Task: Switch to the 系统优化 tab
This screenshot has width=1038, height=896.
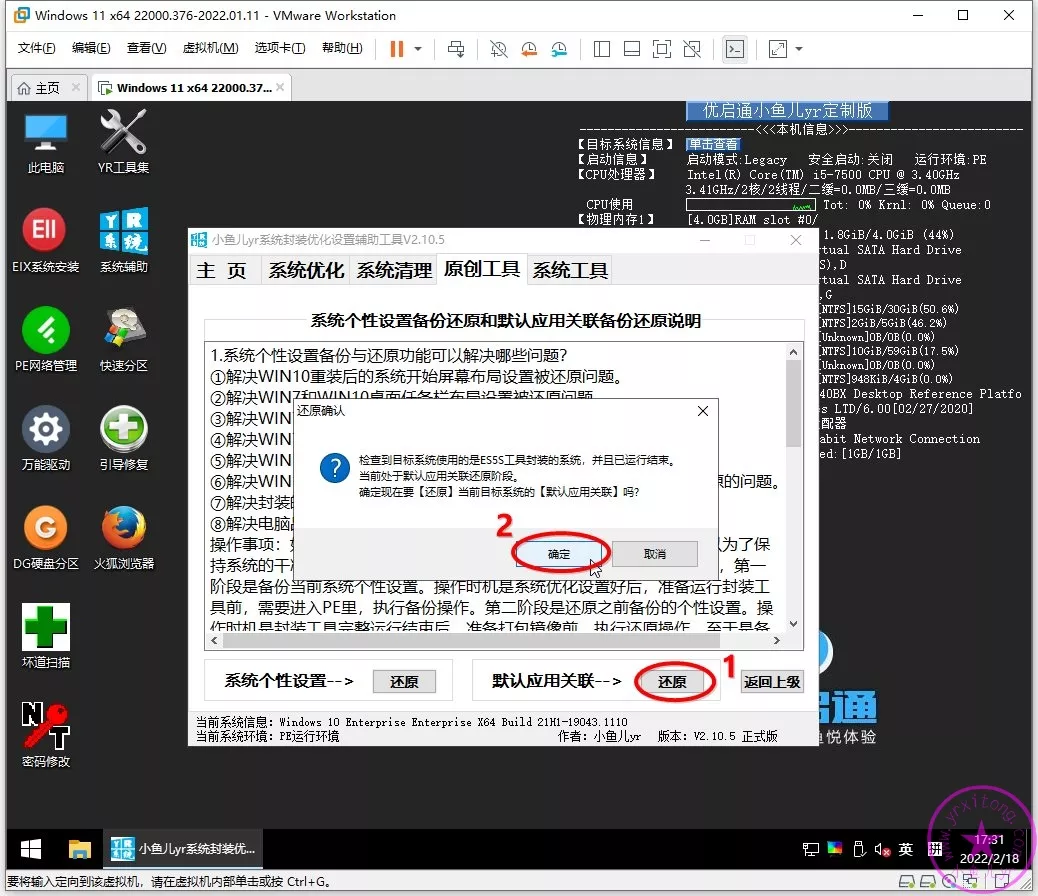Action: [306, 270]
